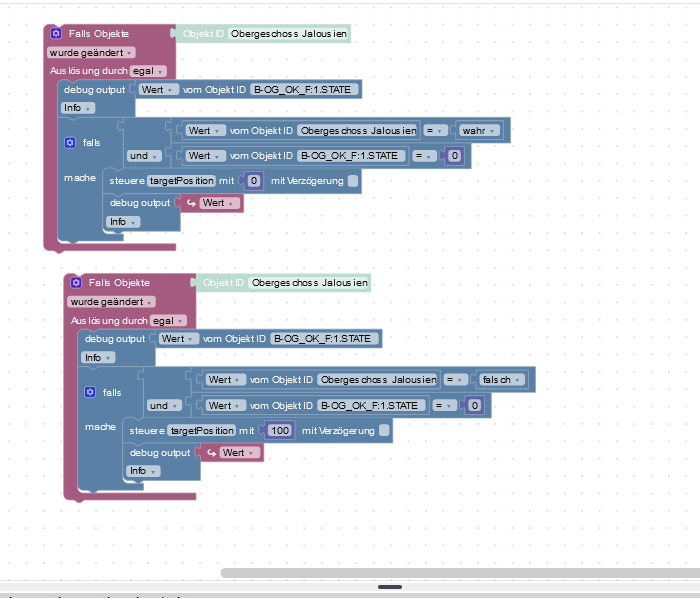Tick mit Verzögerung checkbox in first steuere block

tap(353, 181)
